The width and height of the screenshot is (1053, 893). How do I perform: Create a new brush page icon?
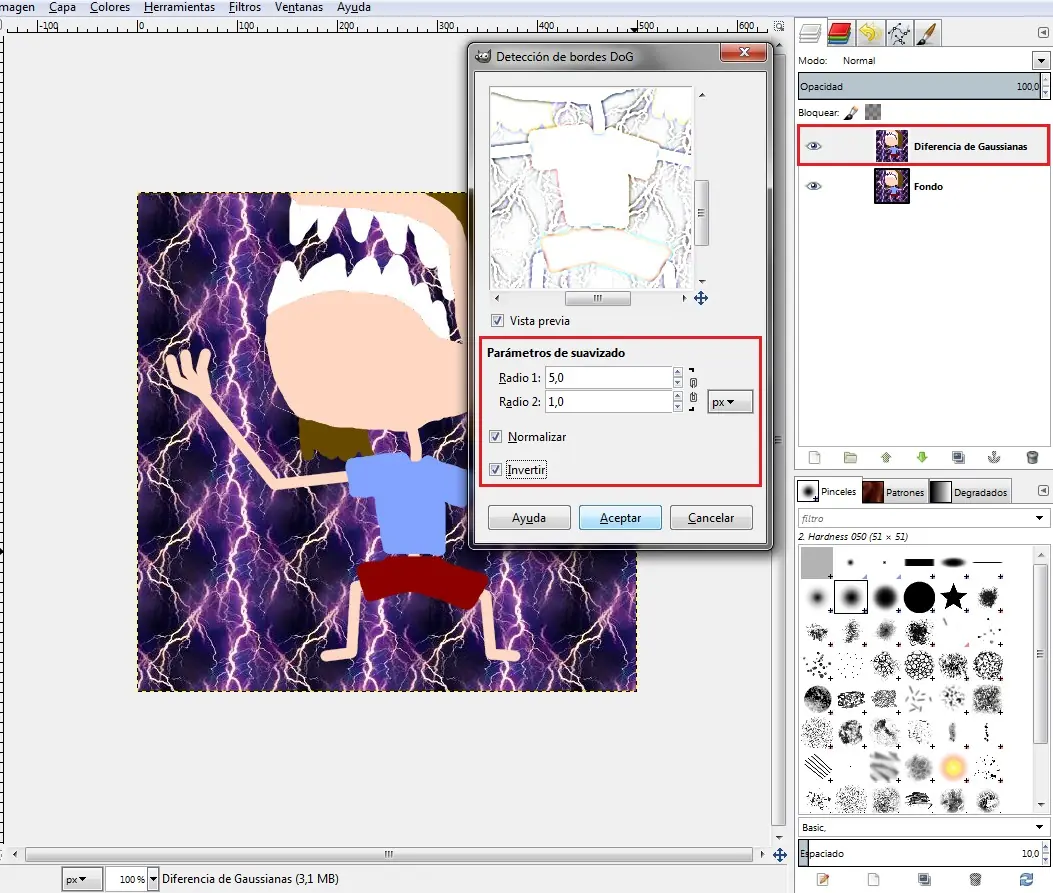[873, 880]
